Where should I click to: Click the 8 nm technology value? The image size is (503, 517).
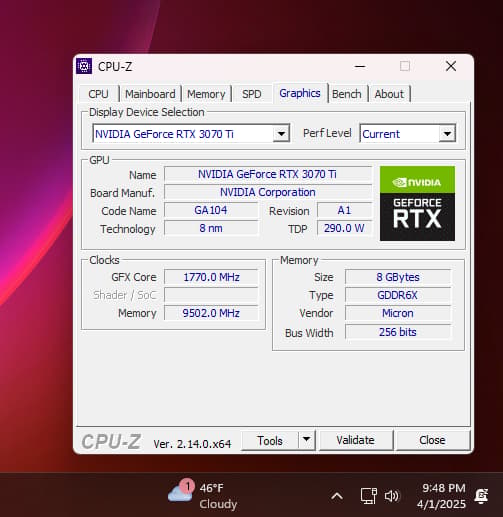pos(211,228)
